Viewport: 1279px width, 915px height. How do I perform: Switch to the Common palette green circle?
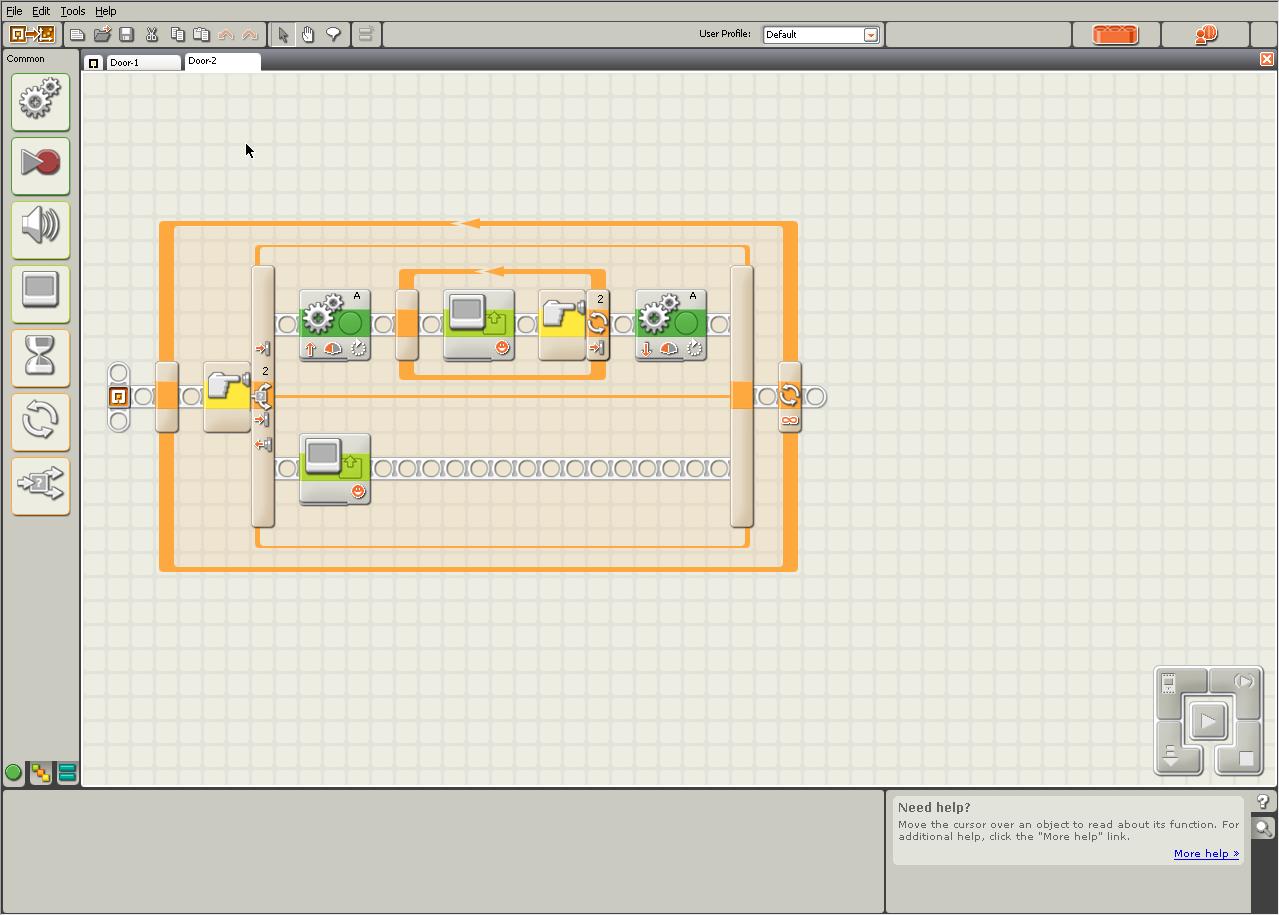[x=14, y=773]
